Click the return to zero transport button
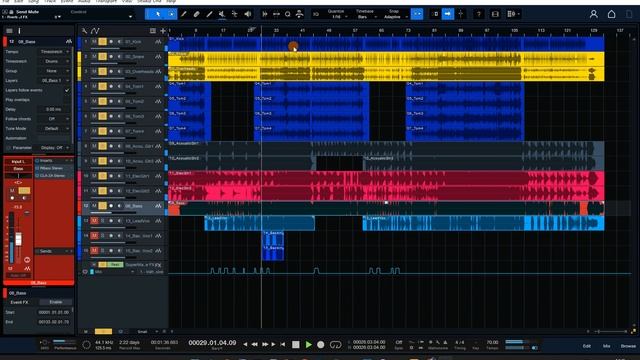The image size is (640, 360). [283, 345]
